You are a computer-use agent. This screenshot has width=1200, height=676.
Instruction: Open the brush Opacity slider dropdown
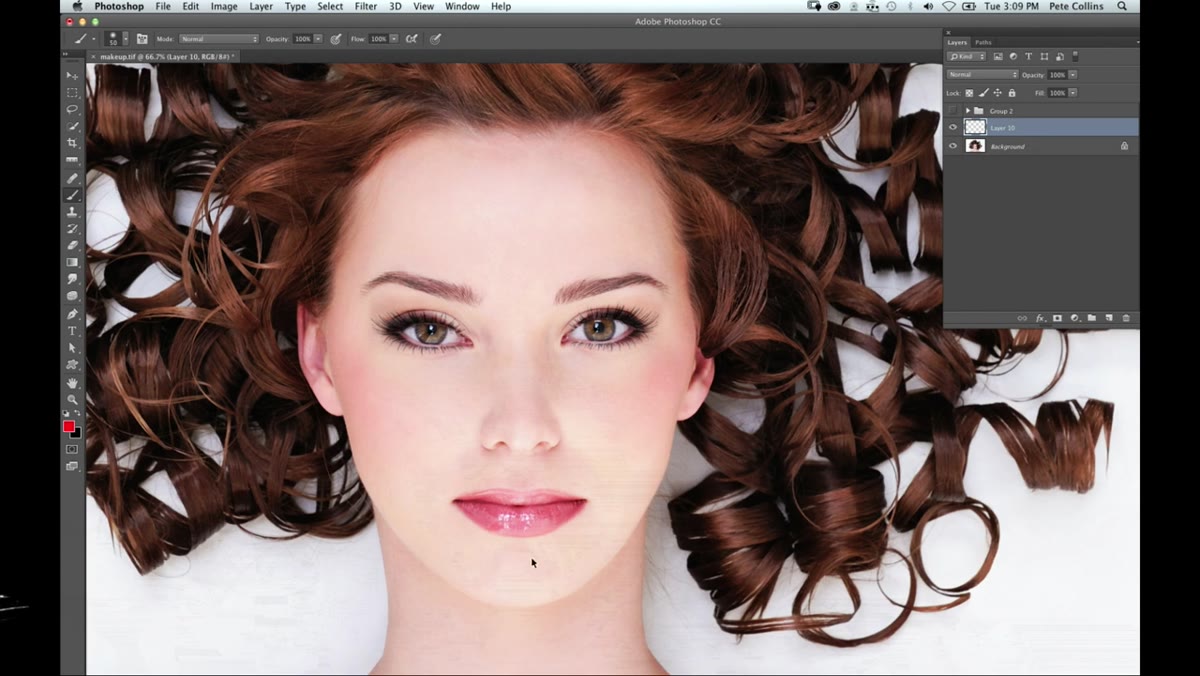click(318, 39)
